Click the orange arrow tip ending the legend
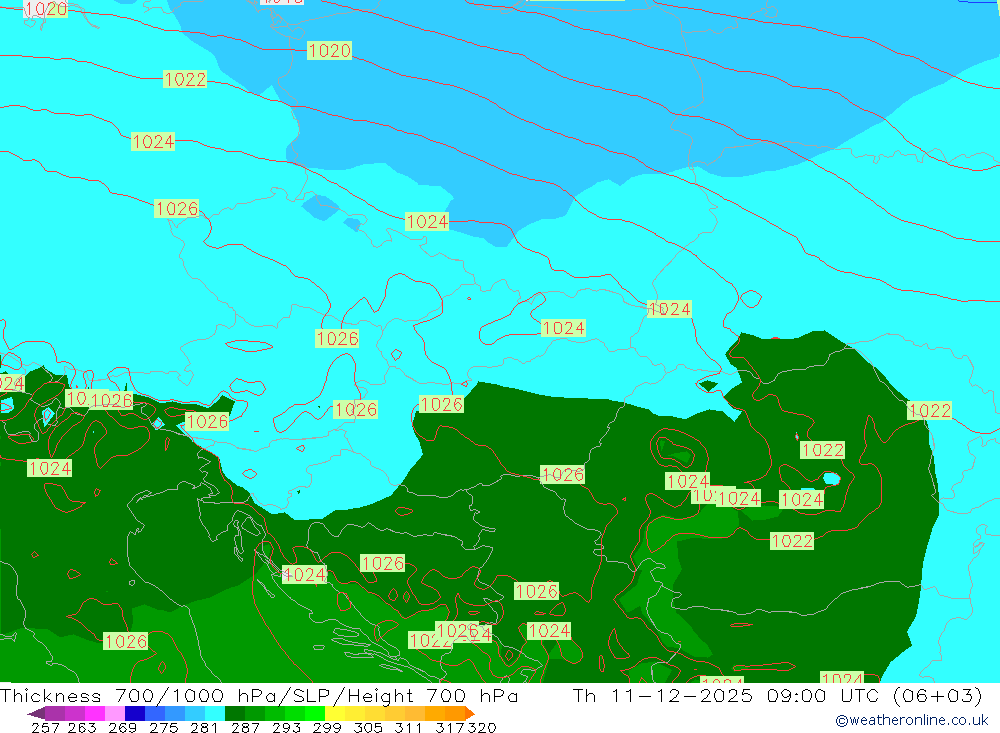 click(470, 713)
